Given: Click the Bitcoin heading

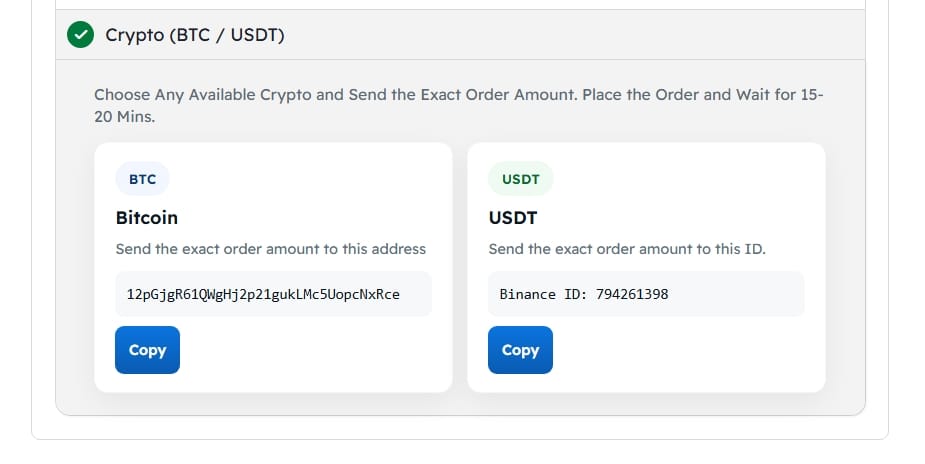Looking at the screenshot, I should click(147, 217).
